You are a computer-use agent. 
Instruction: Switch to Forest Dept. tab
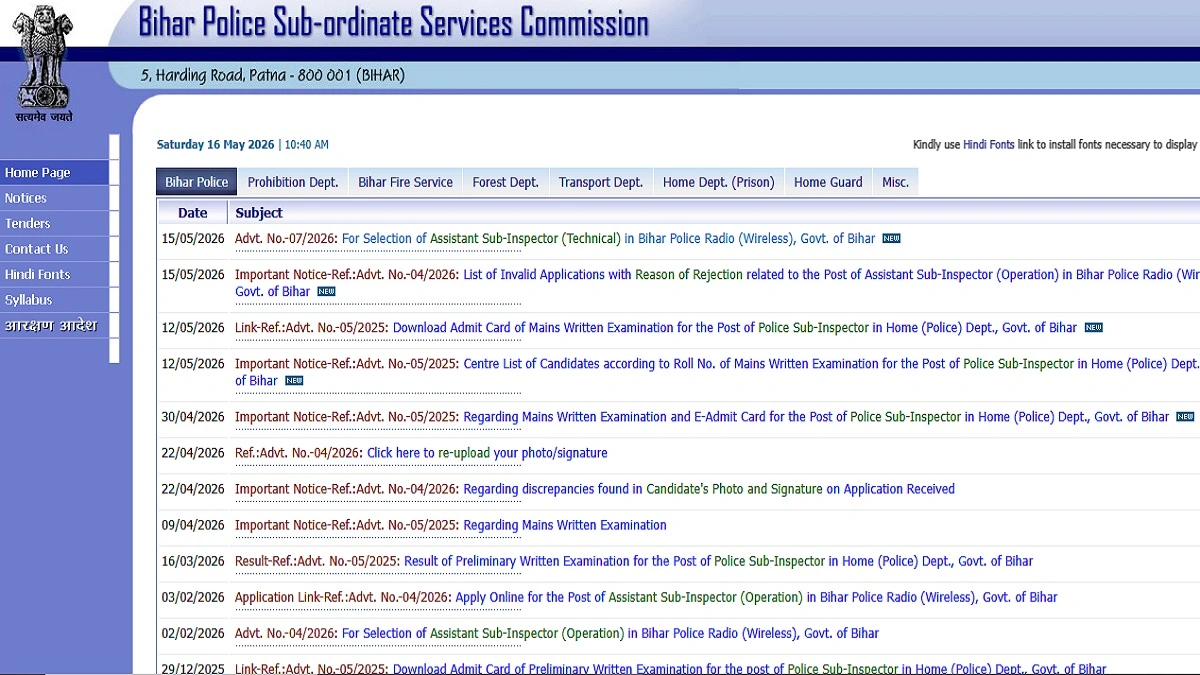505,182
